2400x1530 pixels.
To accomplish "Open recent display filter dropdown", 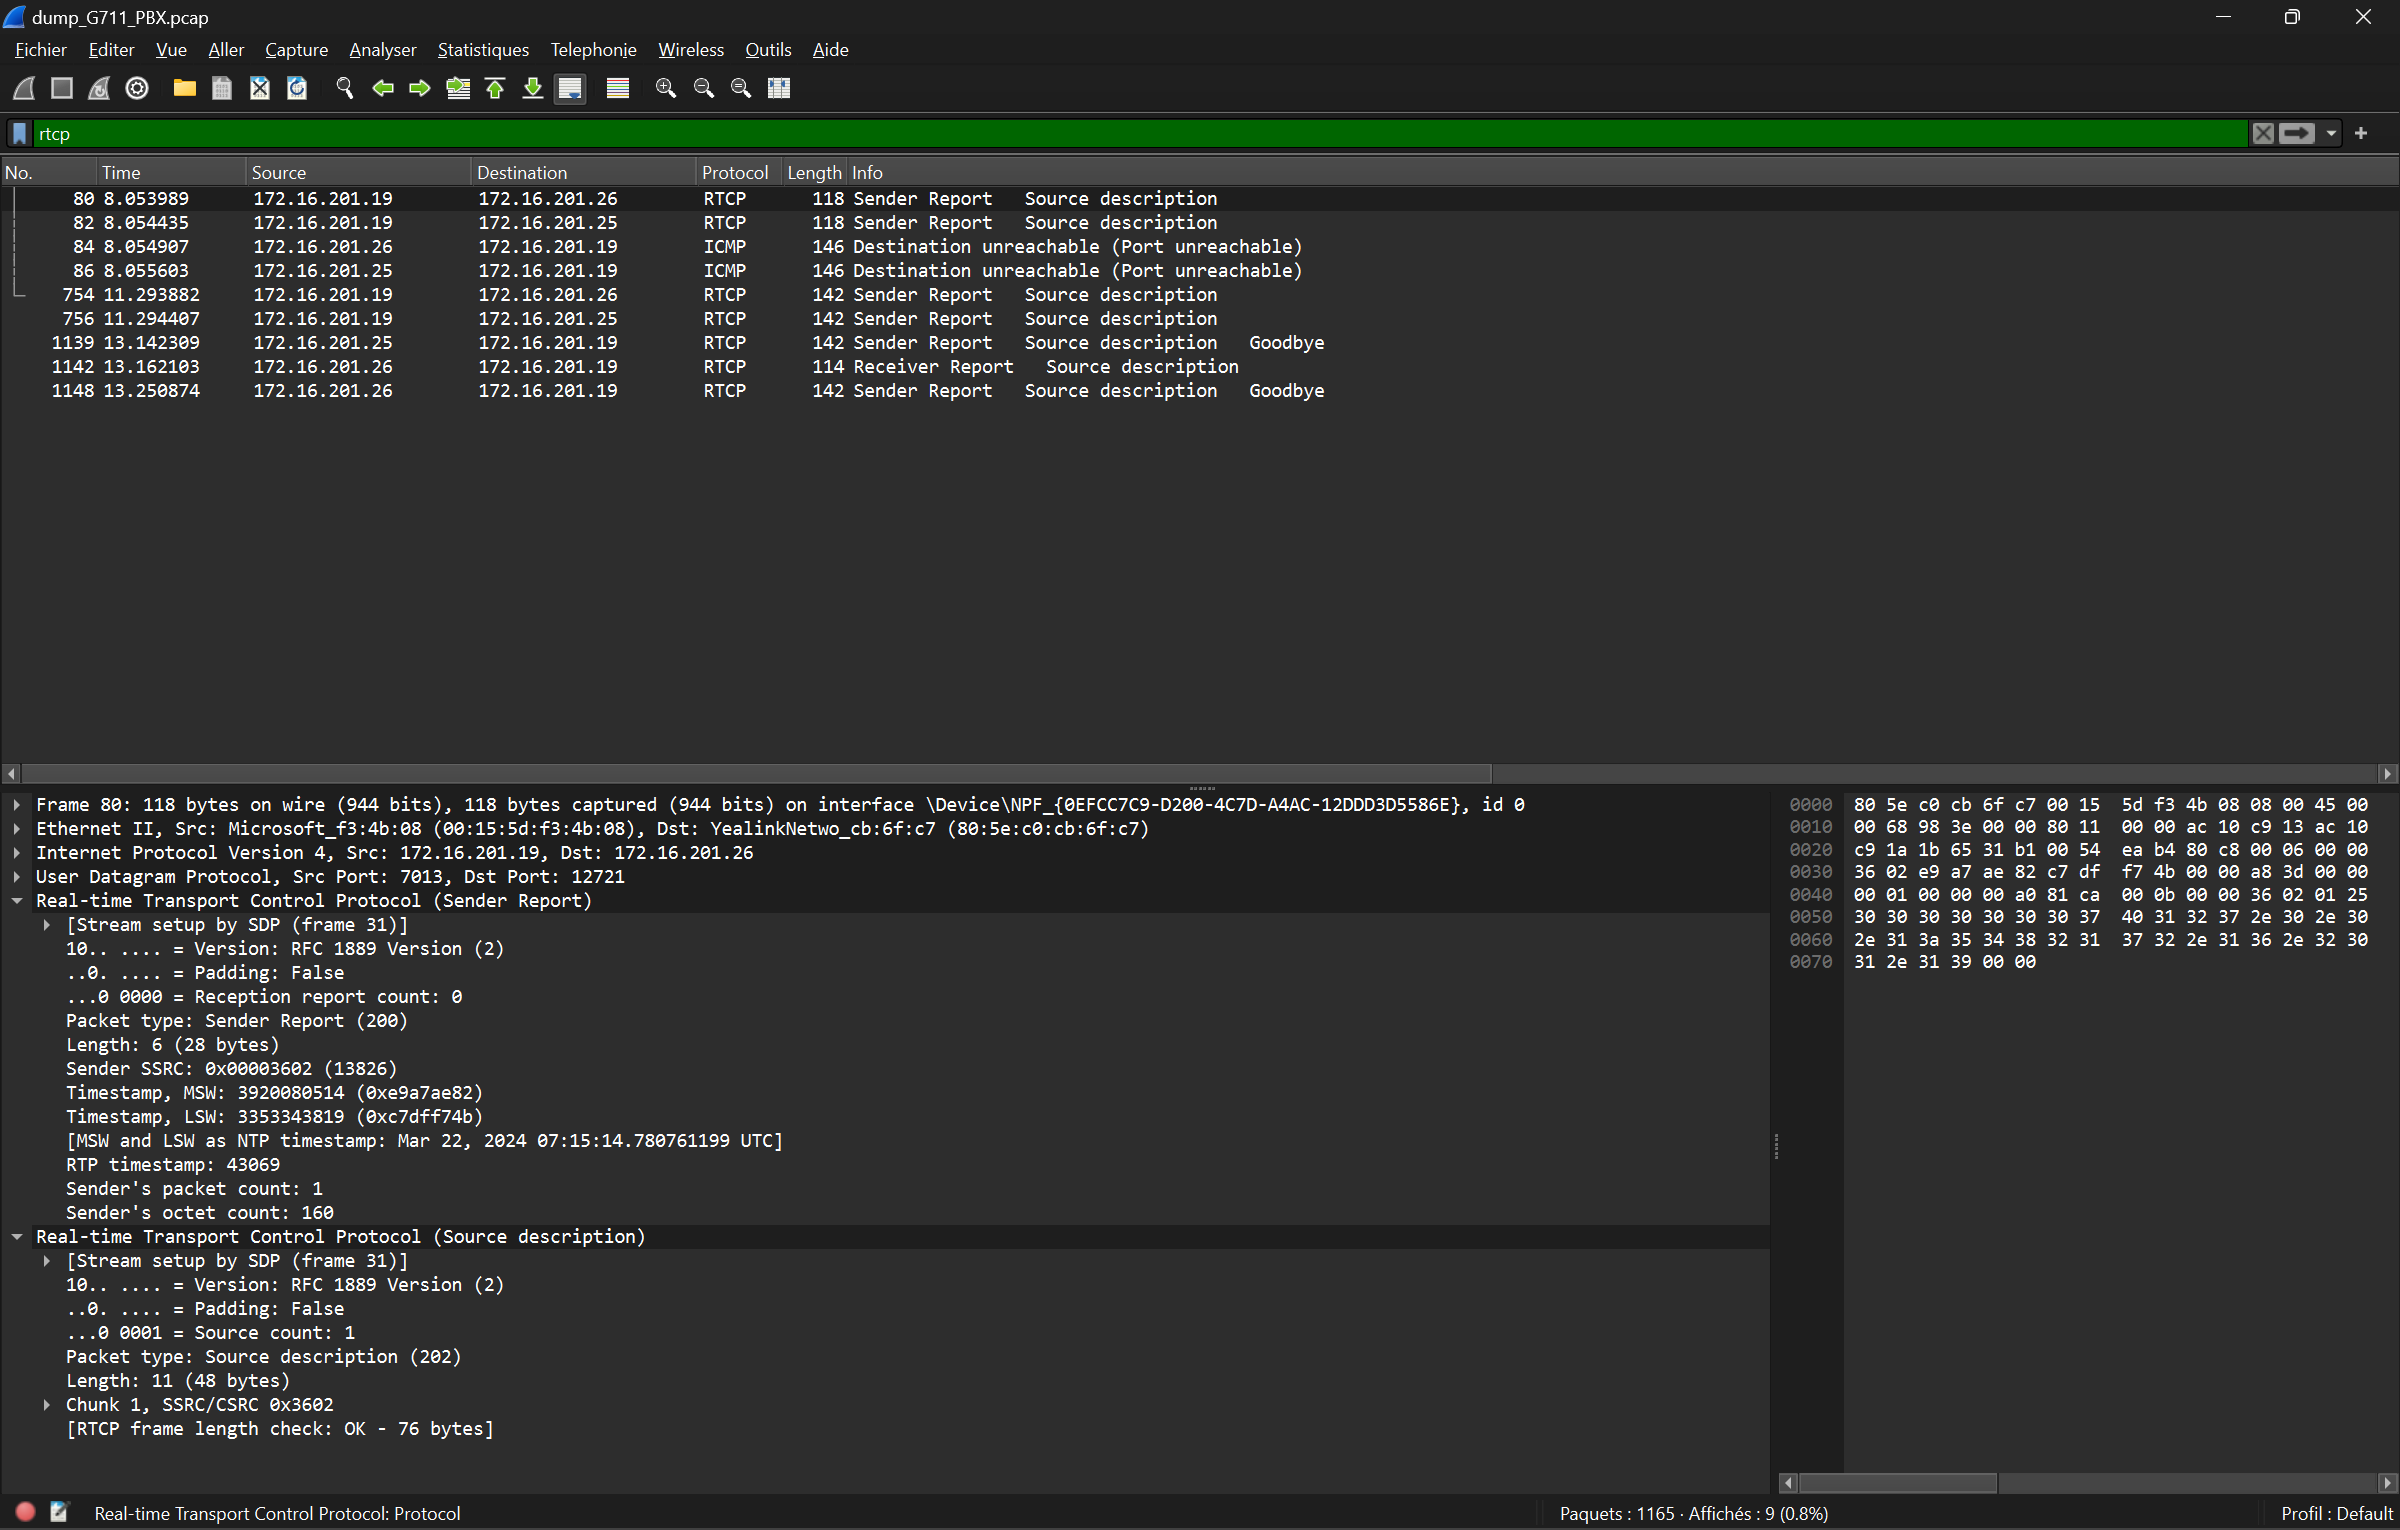I will 2331,133.
